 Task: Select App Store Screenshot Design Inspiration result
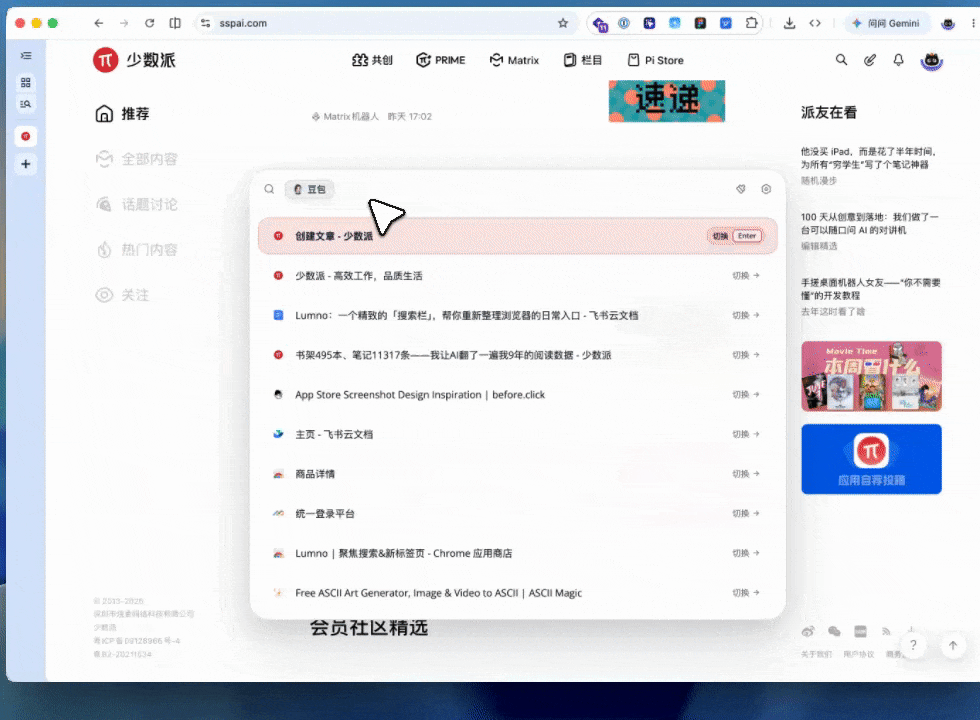pos(518,394)
